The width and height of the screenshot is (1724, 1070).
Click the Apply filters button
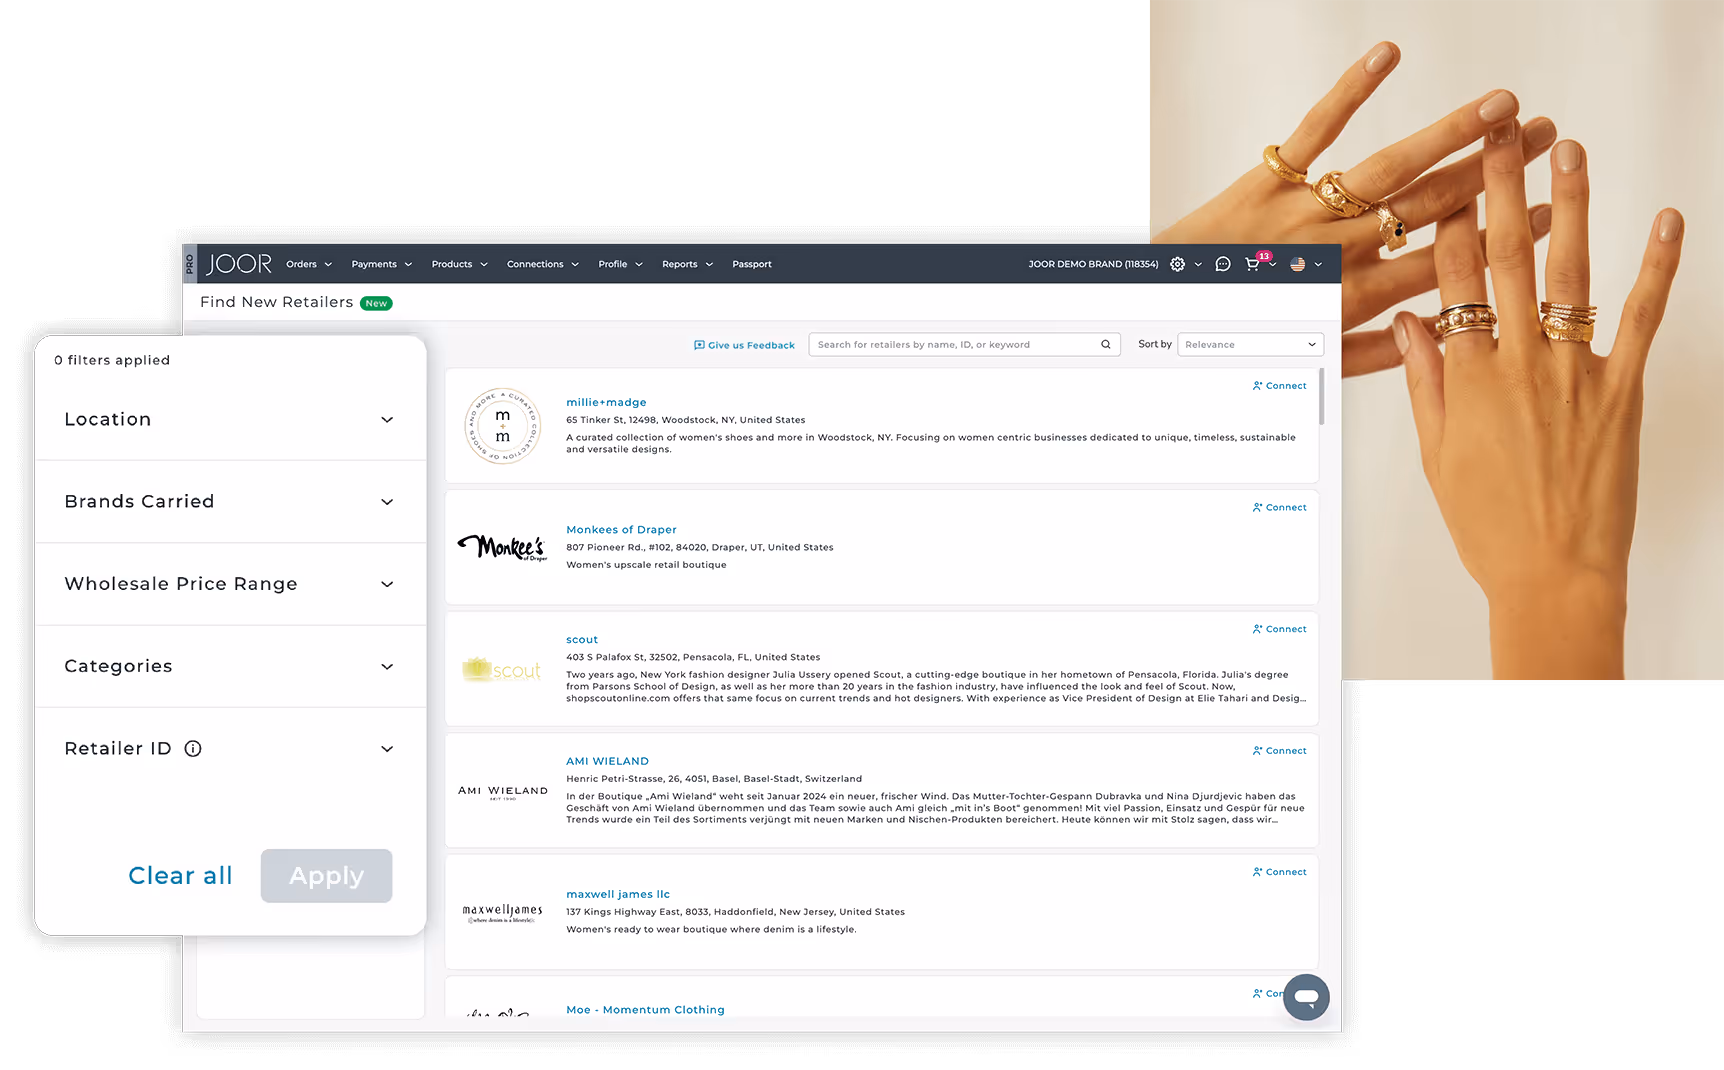point(326,876)
